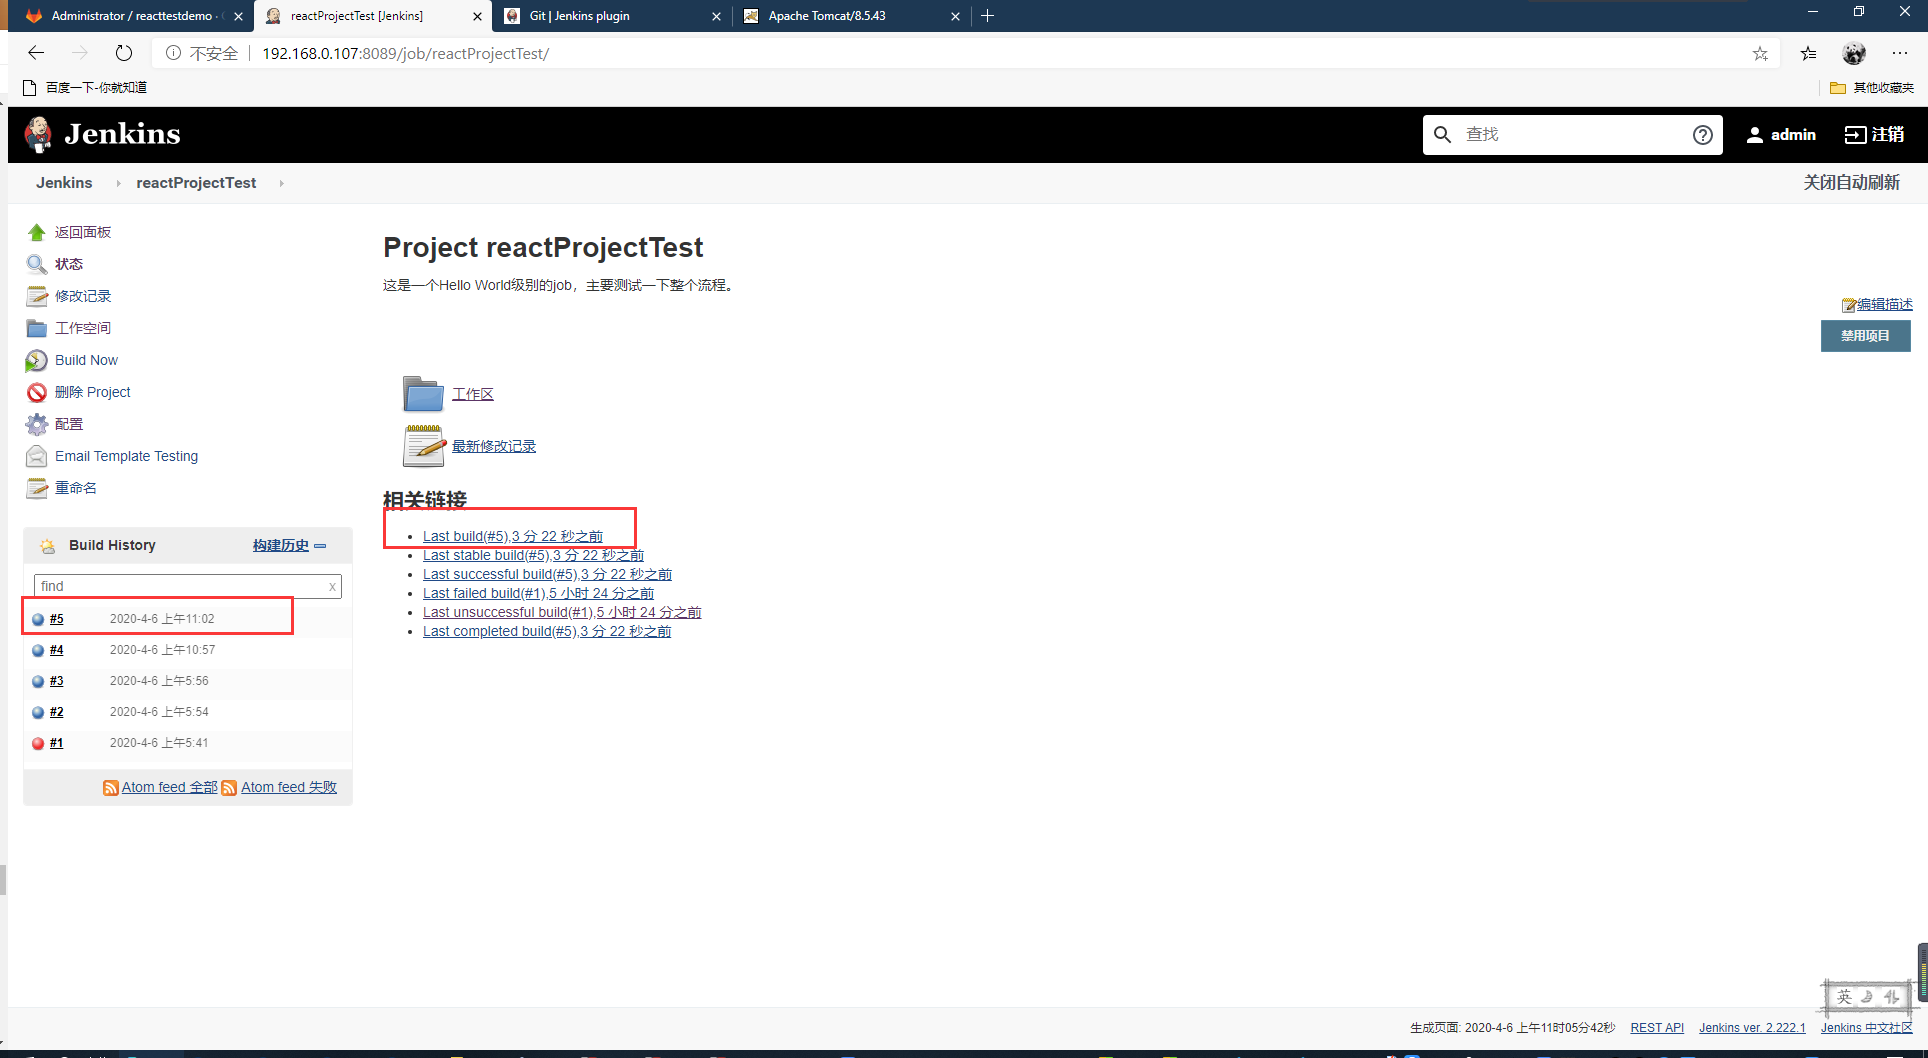Open build #2 in Build History
The height and width of the screenshot is (1058, 1928).
pyautogui.click(x=57, y=712)
